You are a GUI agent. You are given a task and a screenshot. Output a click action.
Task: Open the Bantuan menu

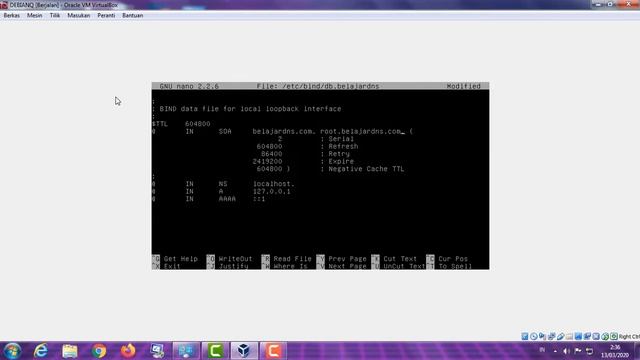133,16
